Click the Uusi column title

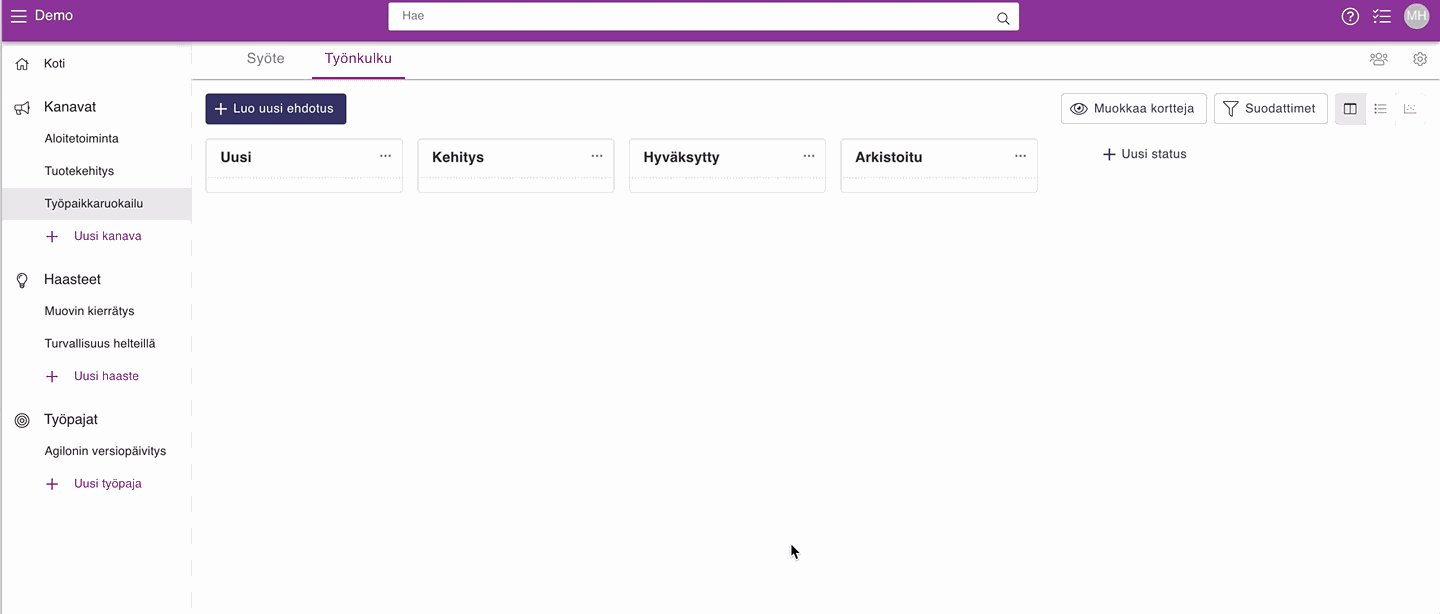(x=236, y=157)
